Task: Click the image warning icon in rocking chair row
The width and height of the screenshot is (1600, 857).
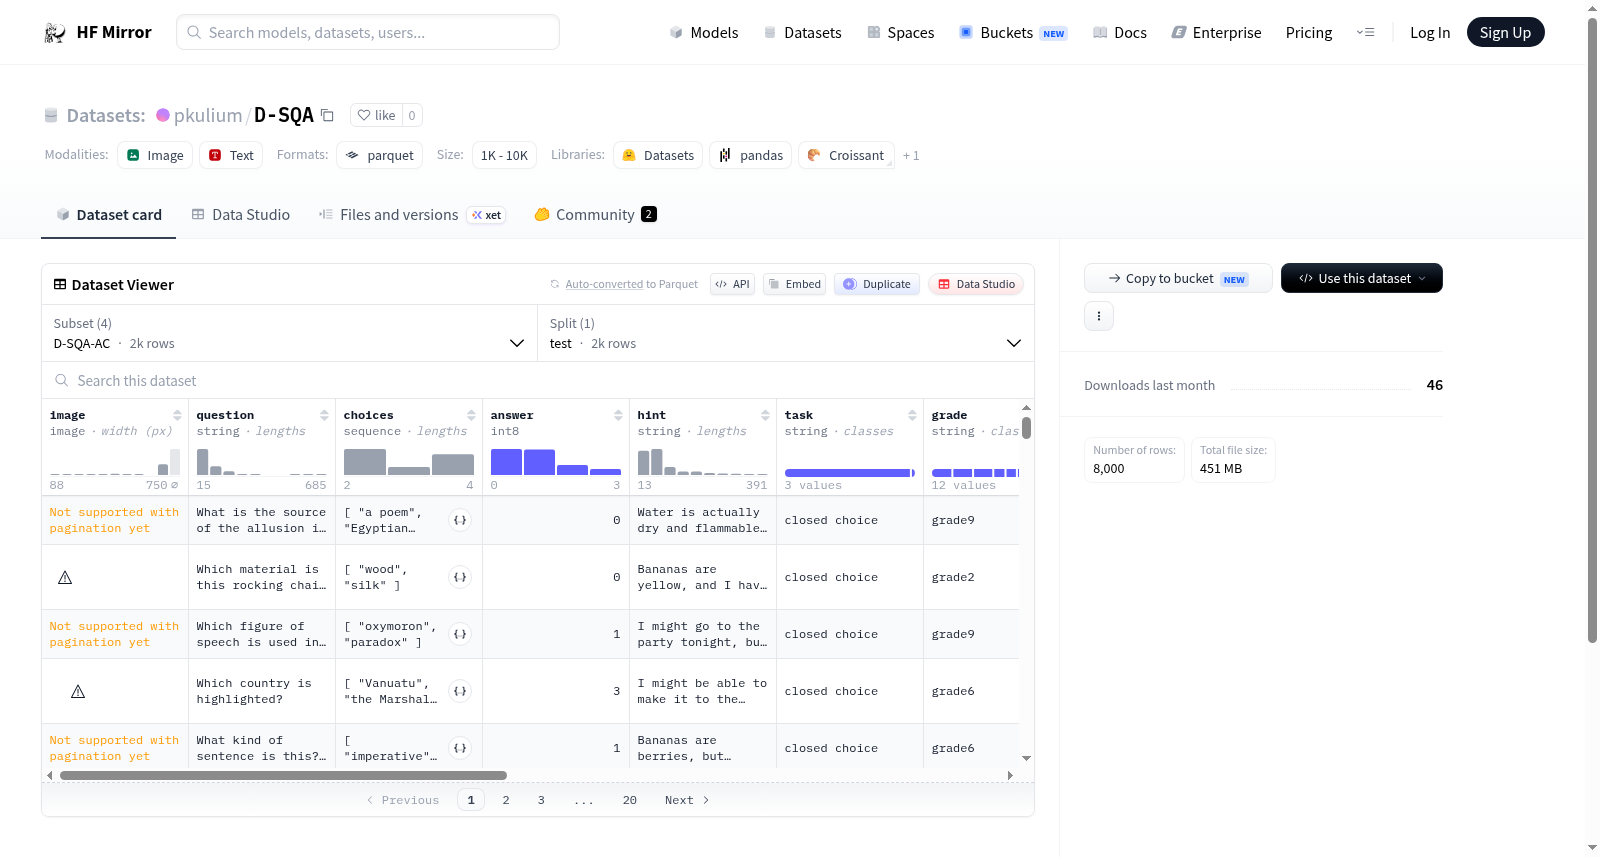Action: (65, 577)
